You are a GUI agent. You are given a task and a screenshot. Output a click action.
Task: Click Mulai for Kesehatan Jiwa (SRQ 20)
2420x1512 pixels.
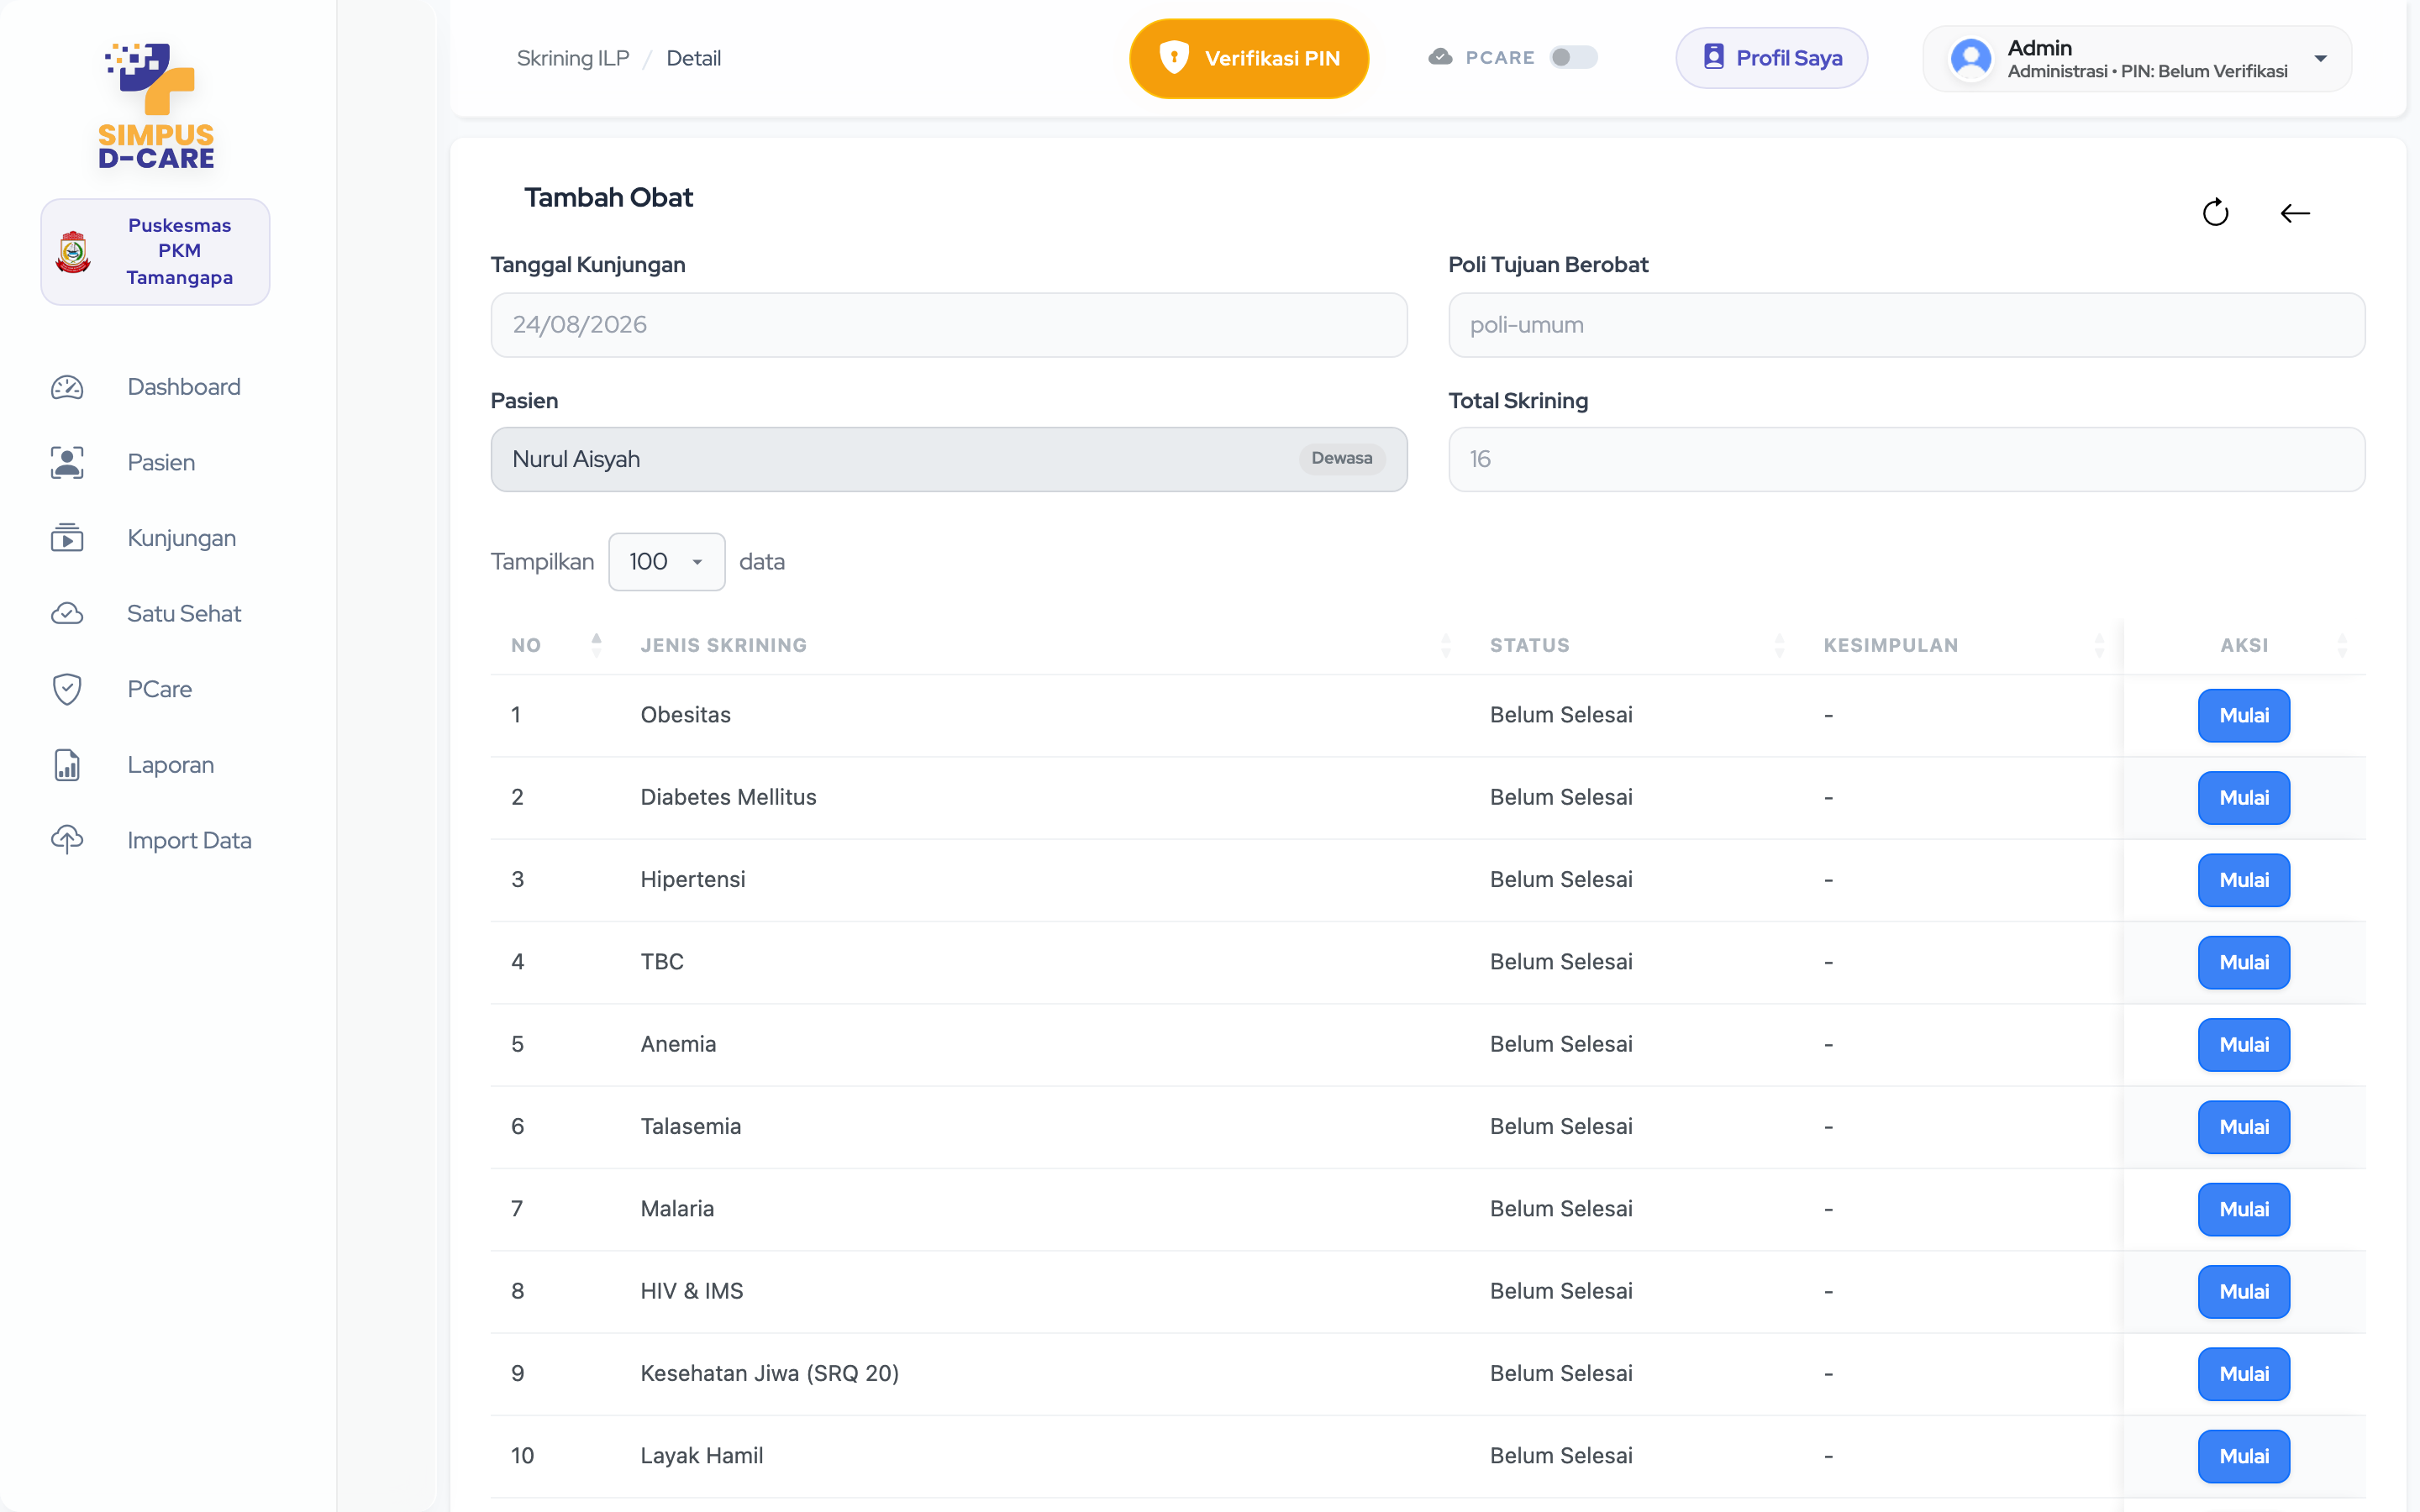click(2243, 1374)
